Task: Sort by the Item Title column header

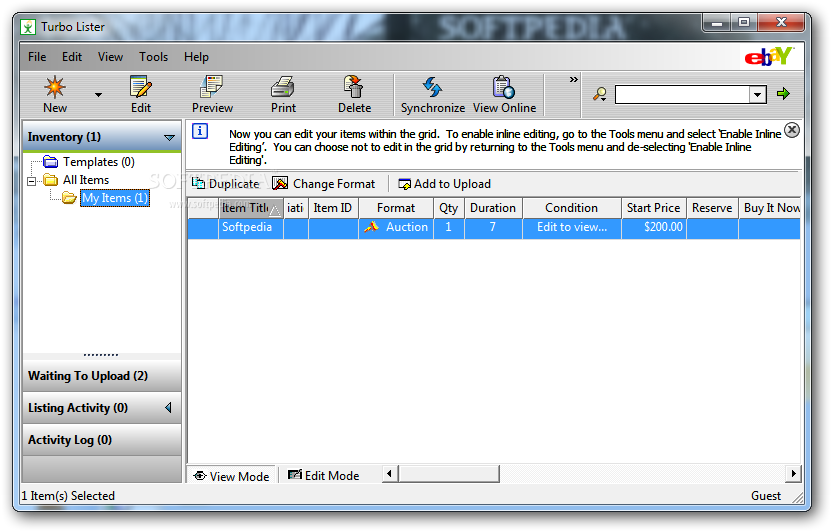Action: coord(251,208)
